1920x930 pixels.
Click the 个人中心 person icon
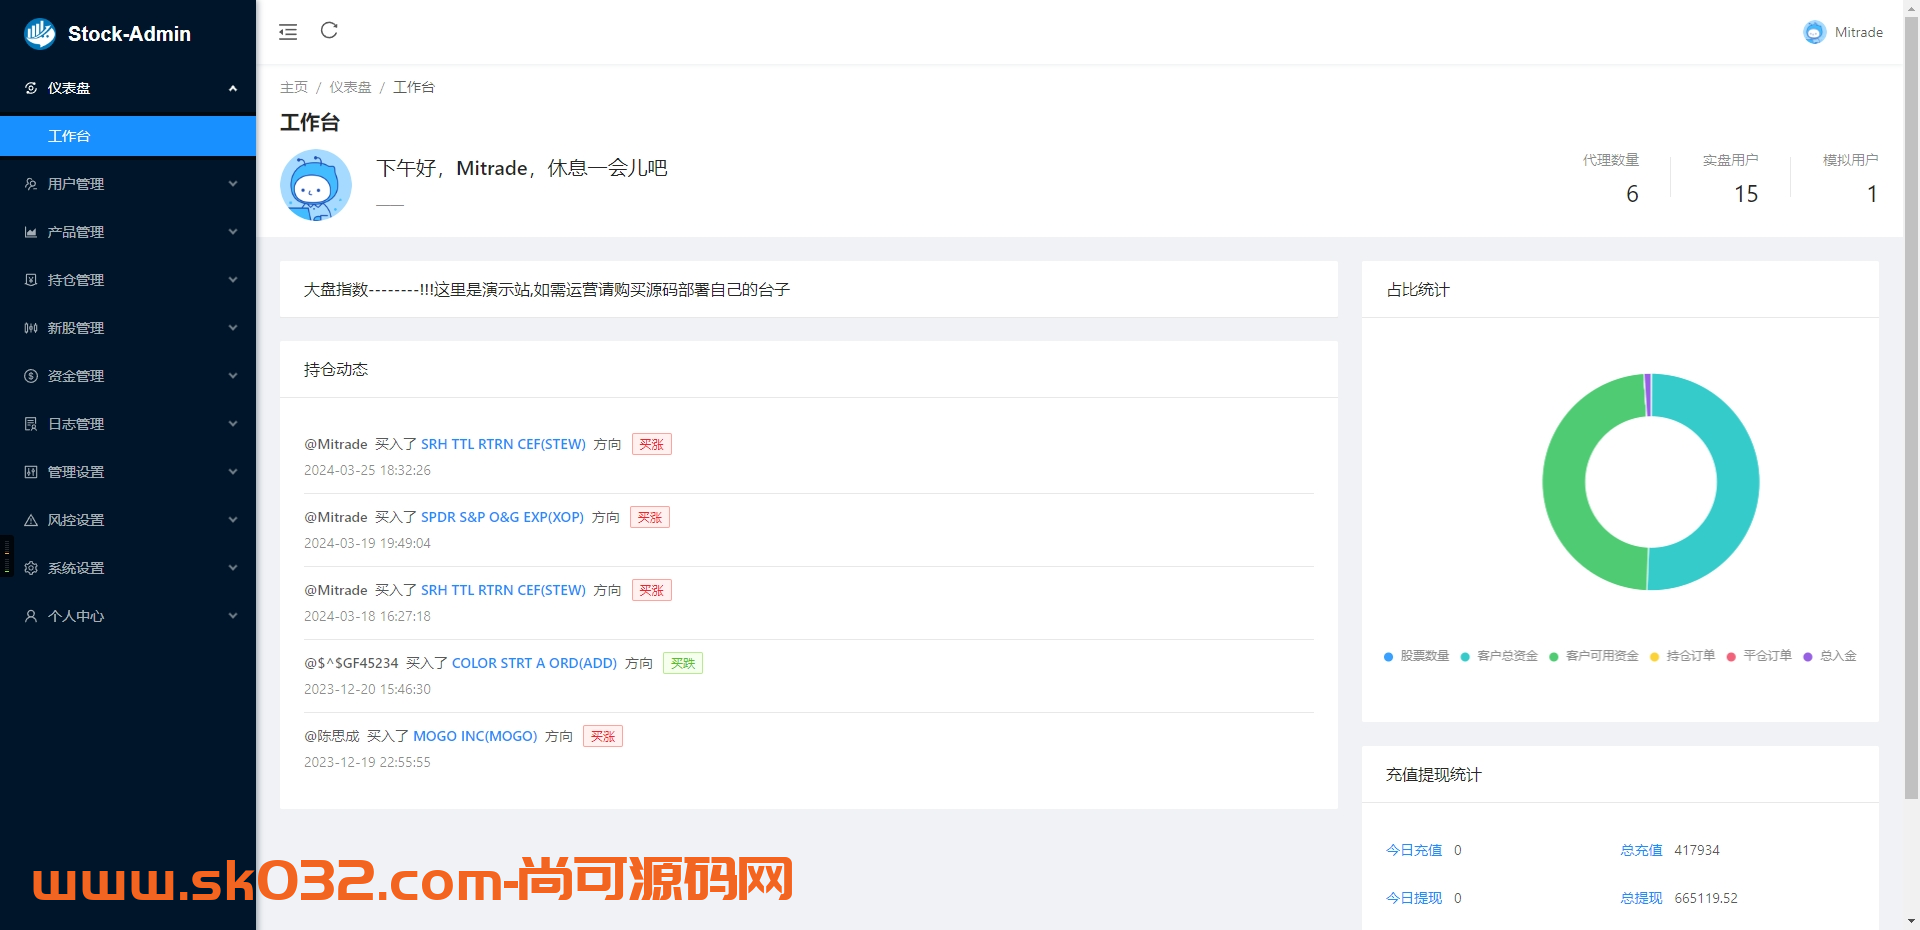pos(31,616)
